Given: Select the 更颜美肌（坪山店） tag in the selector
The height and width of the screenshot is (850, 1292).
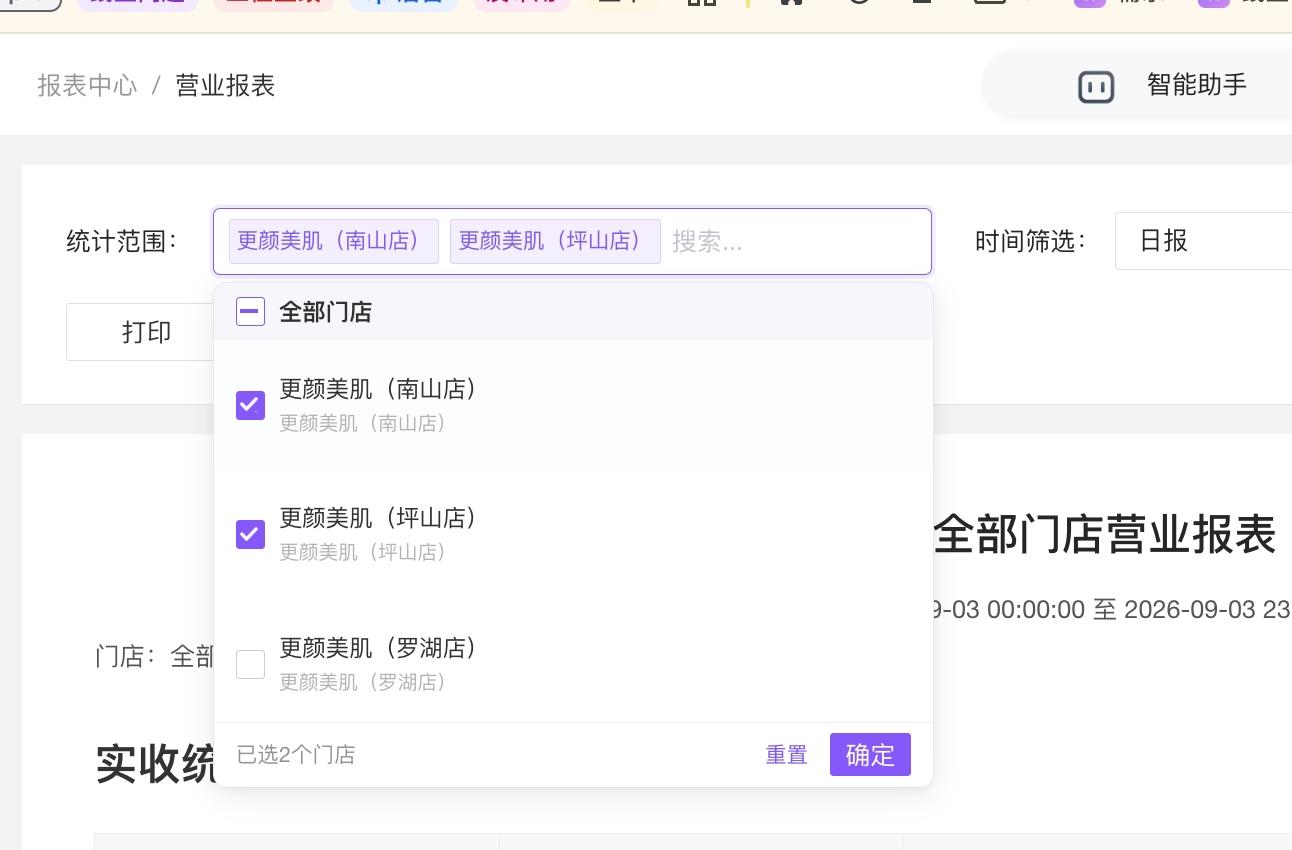Looking at the screenshot, I should click(x=555, y=241).
